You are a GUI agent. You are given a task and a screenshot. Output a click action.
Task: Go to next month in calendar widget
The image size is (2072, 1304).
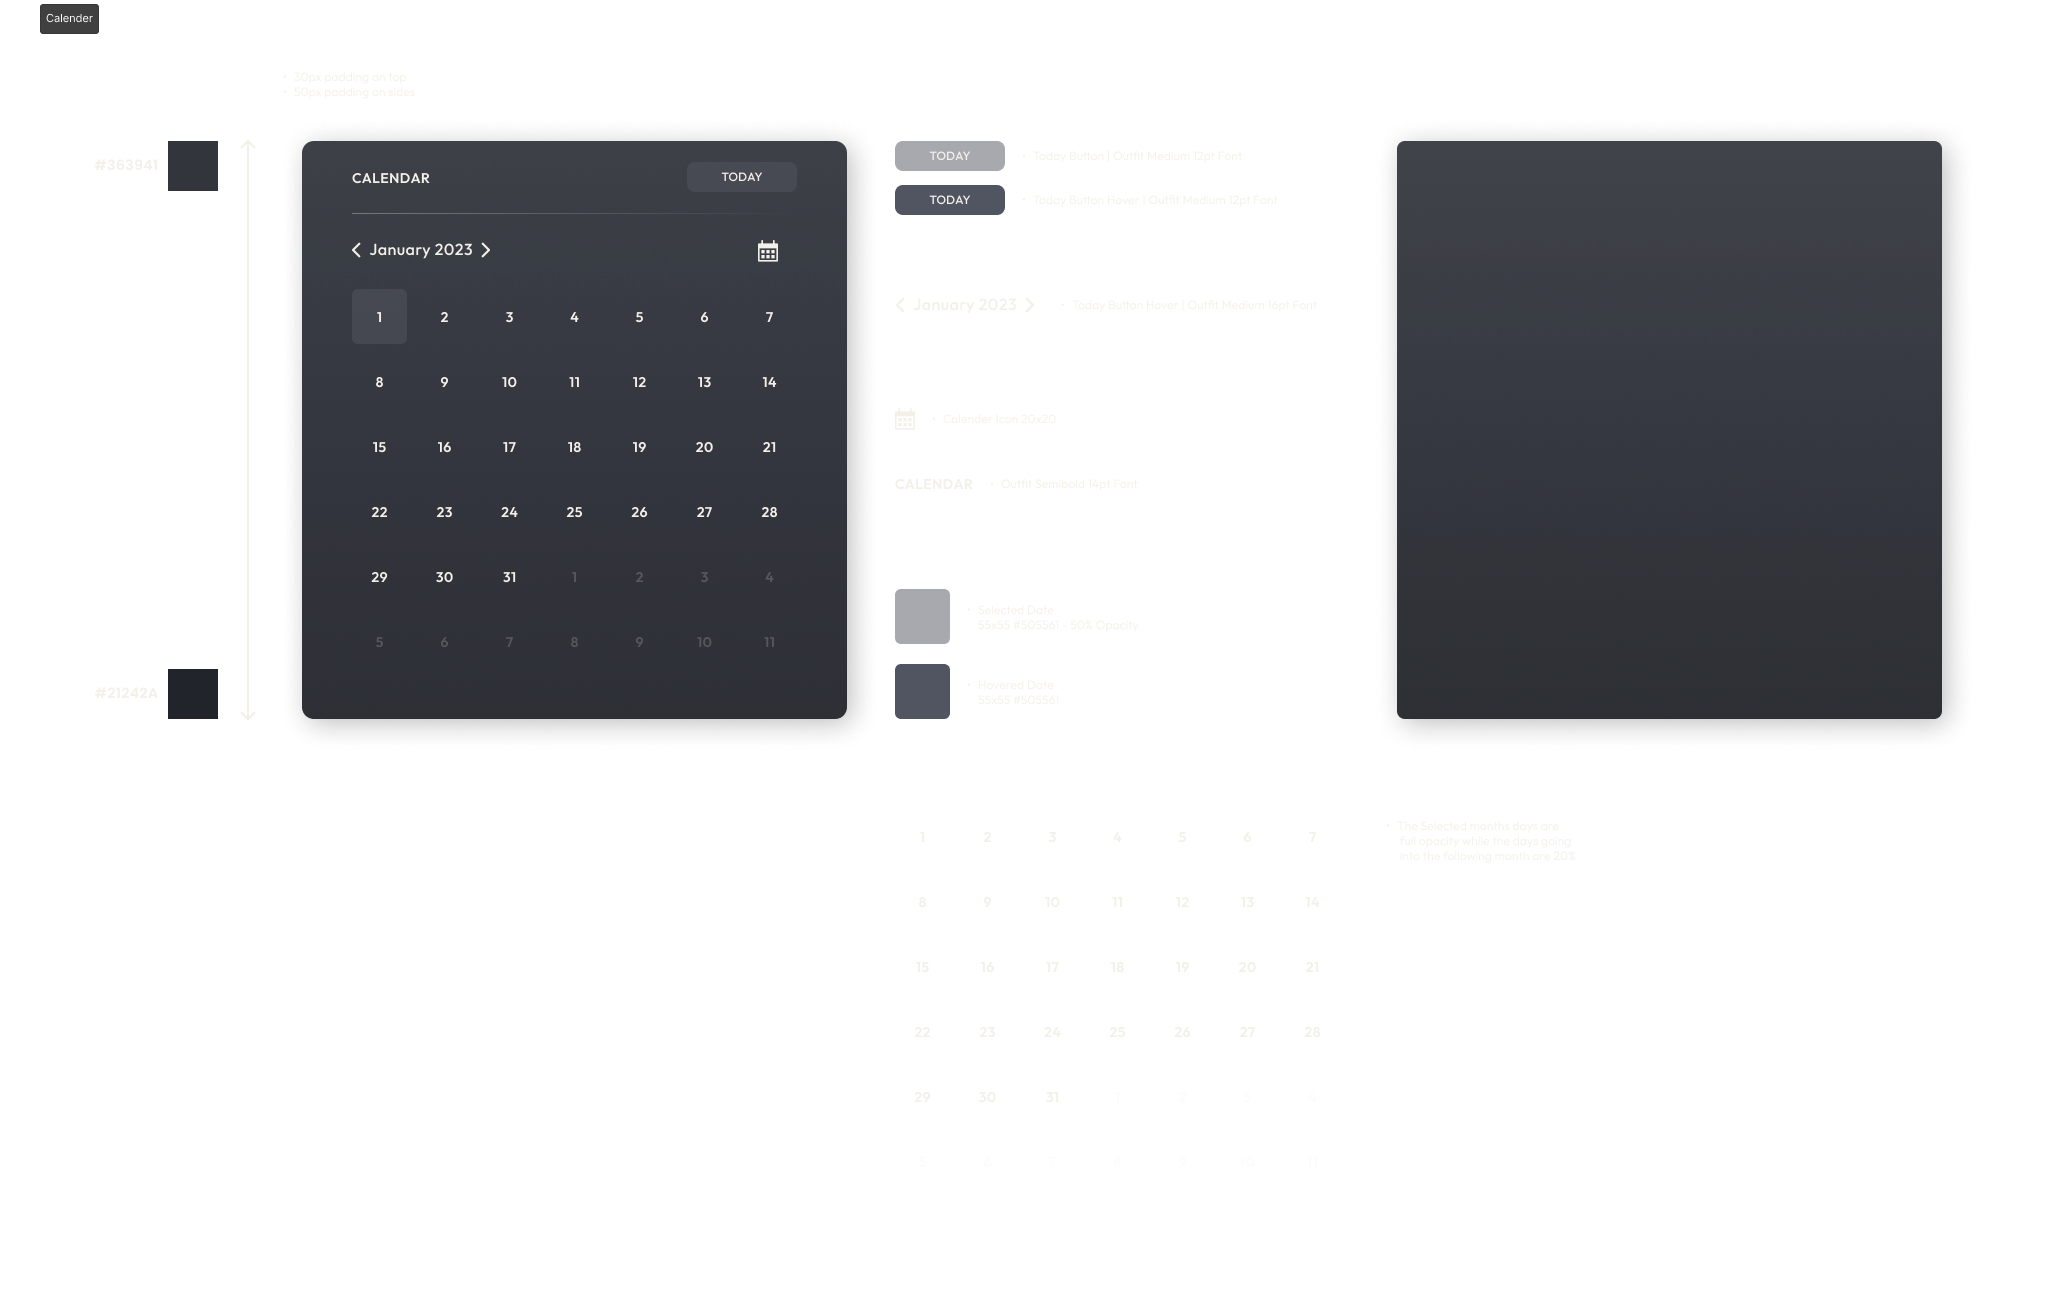(486, 250)
